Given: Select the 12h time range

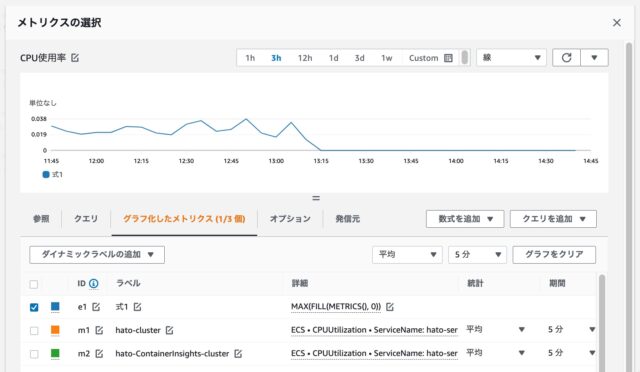Looking at the screenshot, I should [x=305, y=58].
